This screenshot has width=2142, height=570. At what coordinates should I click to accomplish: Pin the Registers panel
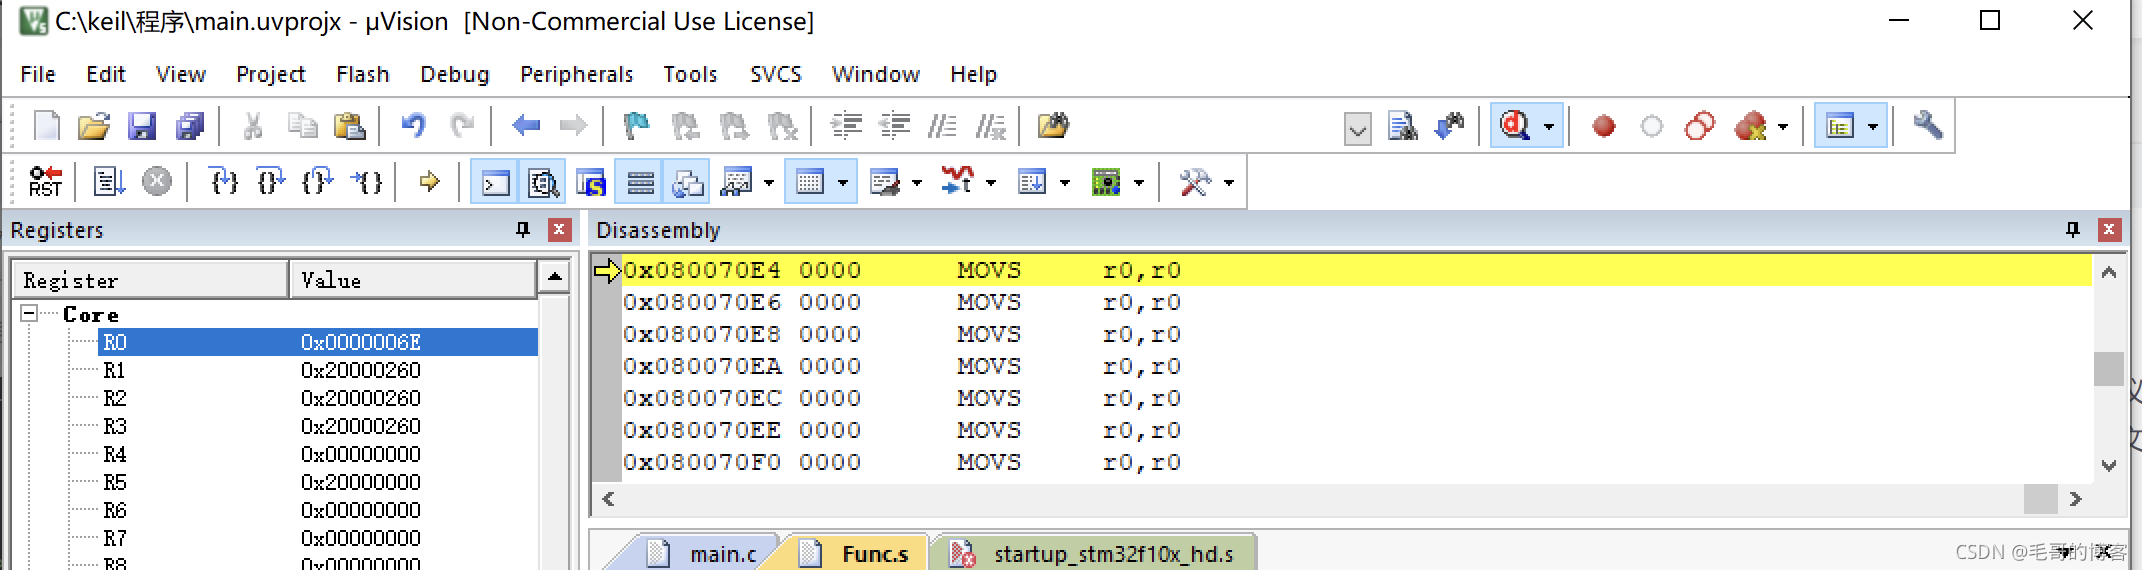click(523, 230)
